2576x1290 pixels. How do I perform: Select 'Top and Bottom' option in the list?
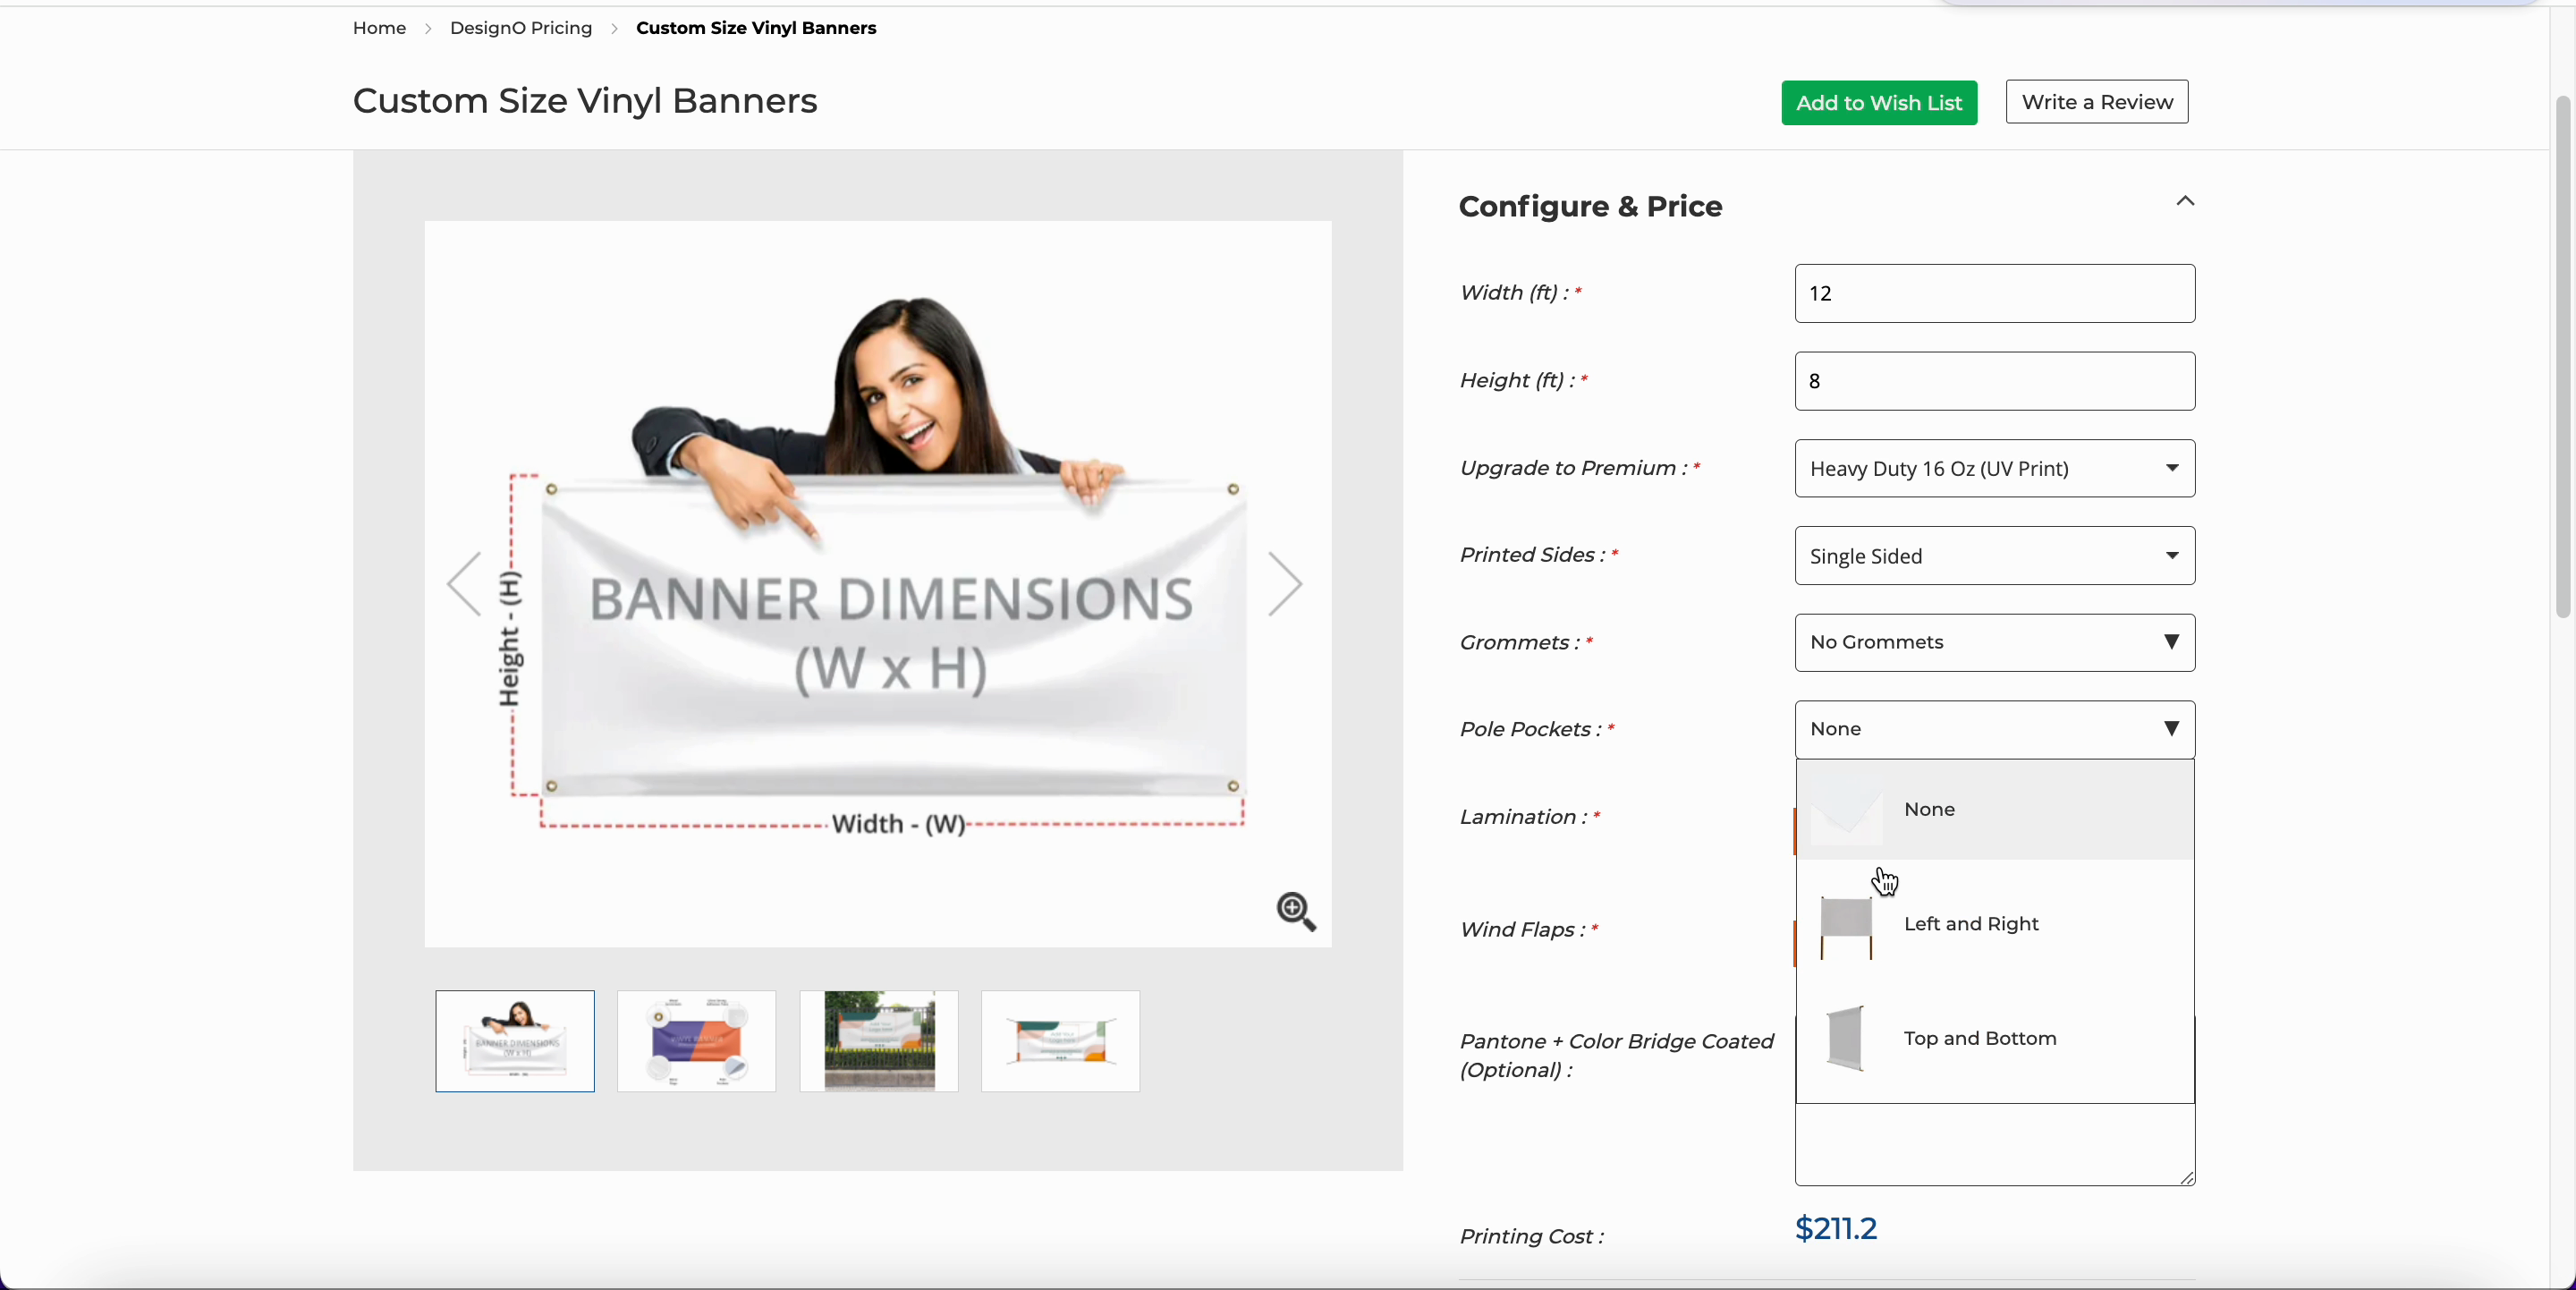tap(1979, 1039)
